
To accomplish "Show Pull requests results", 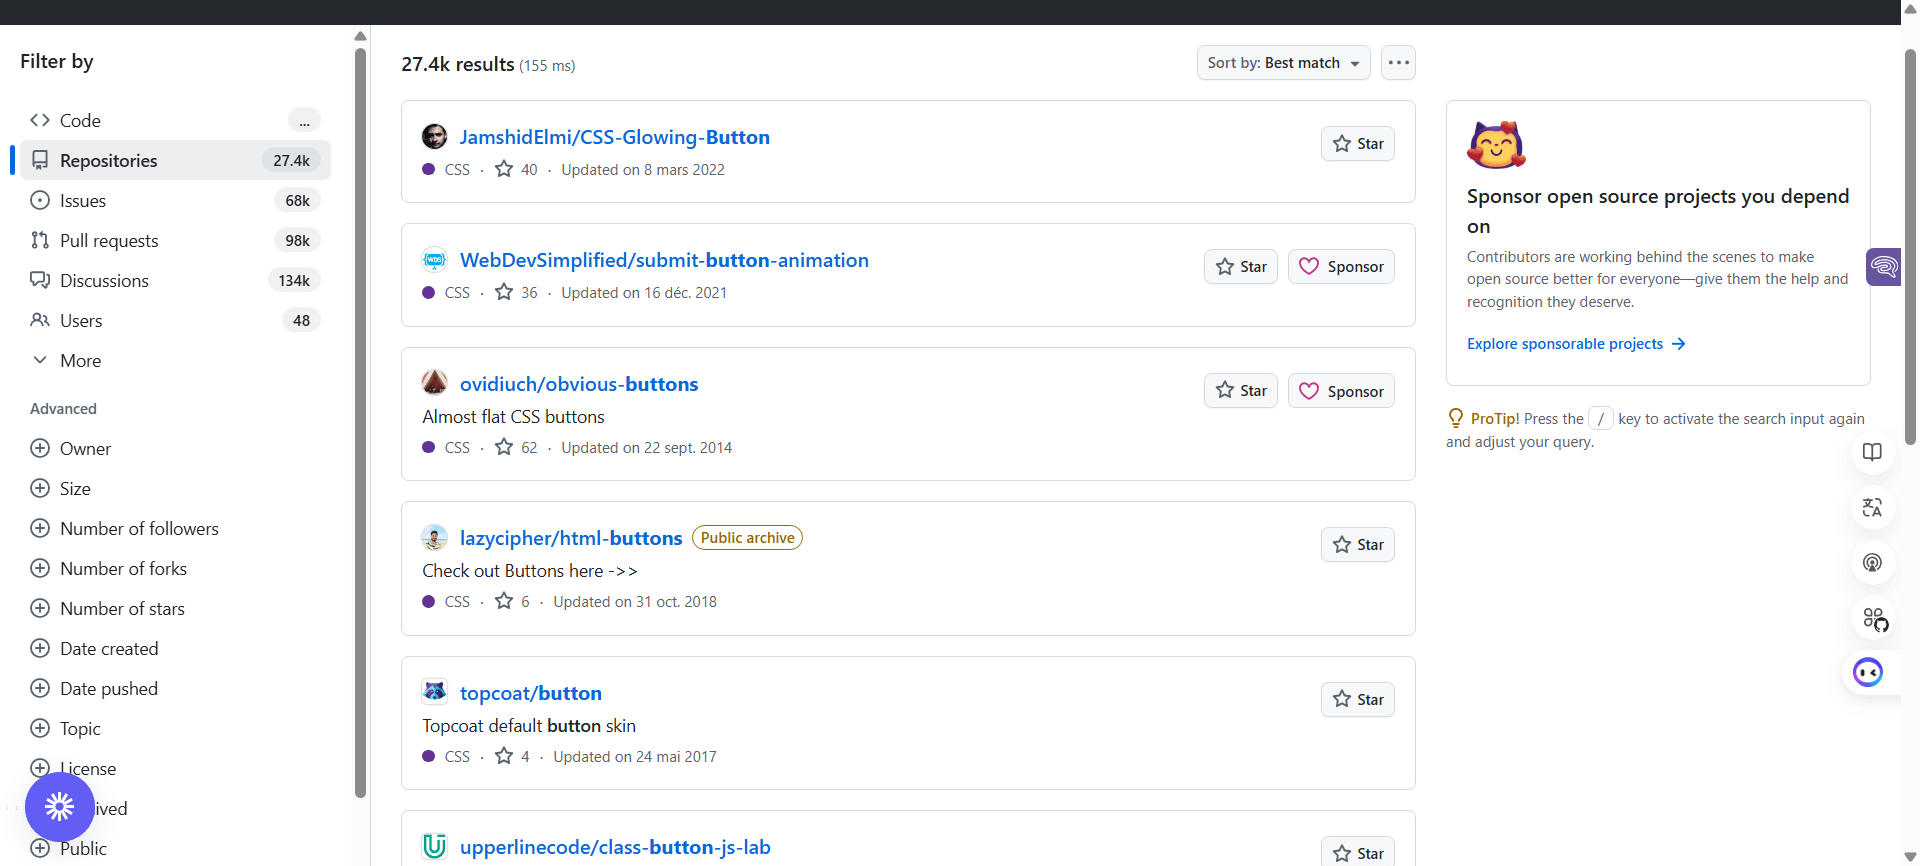I will point(175,240).
